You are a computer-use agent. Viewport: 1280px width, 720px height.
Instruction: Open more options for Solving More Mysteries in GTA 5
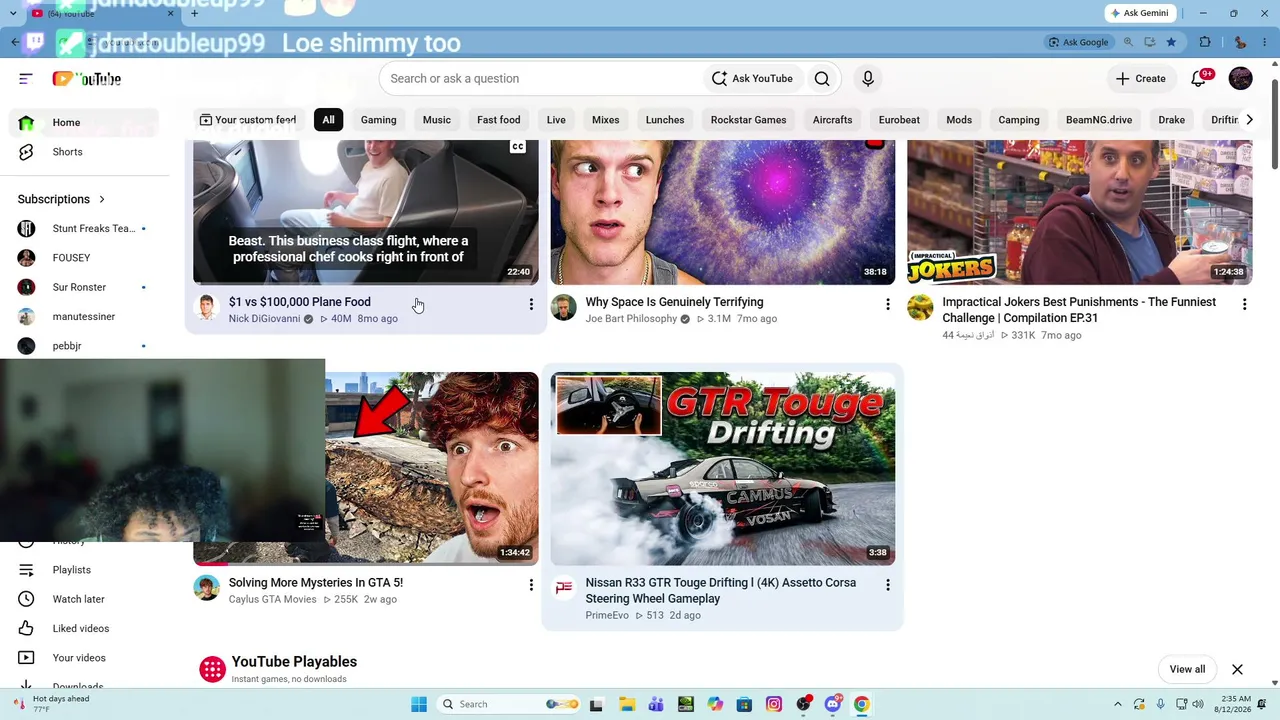coord(531,585)
